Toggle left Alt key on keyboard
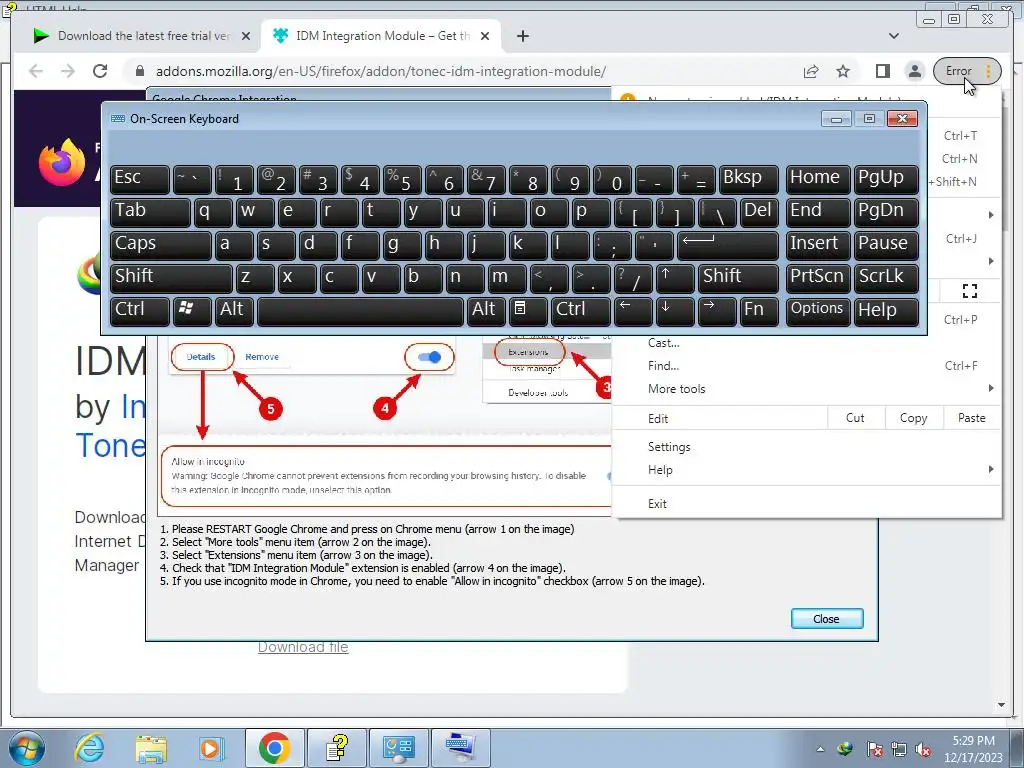The width and height of the screenshot is (1024, 768). click(233, 310)
